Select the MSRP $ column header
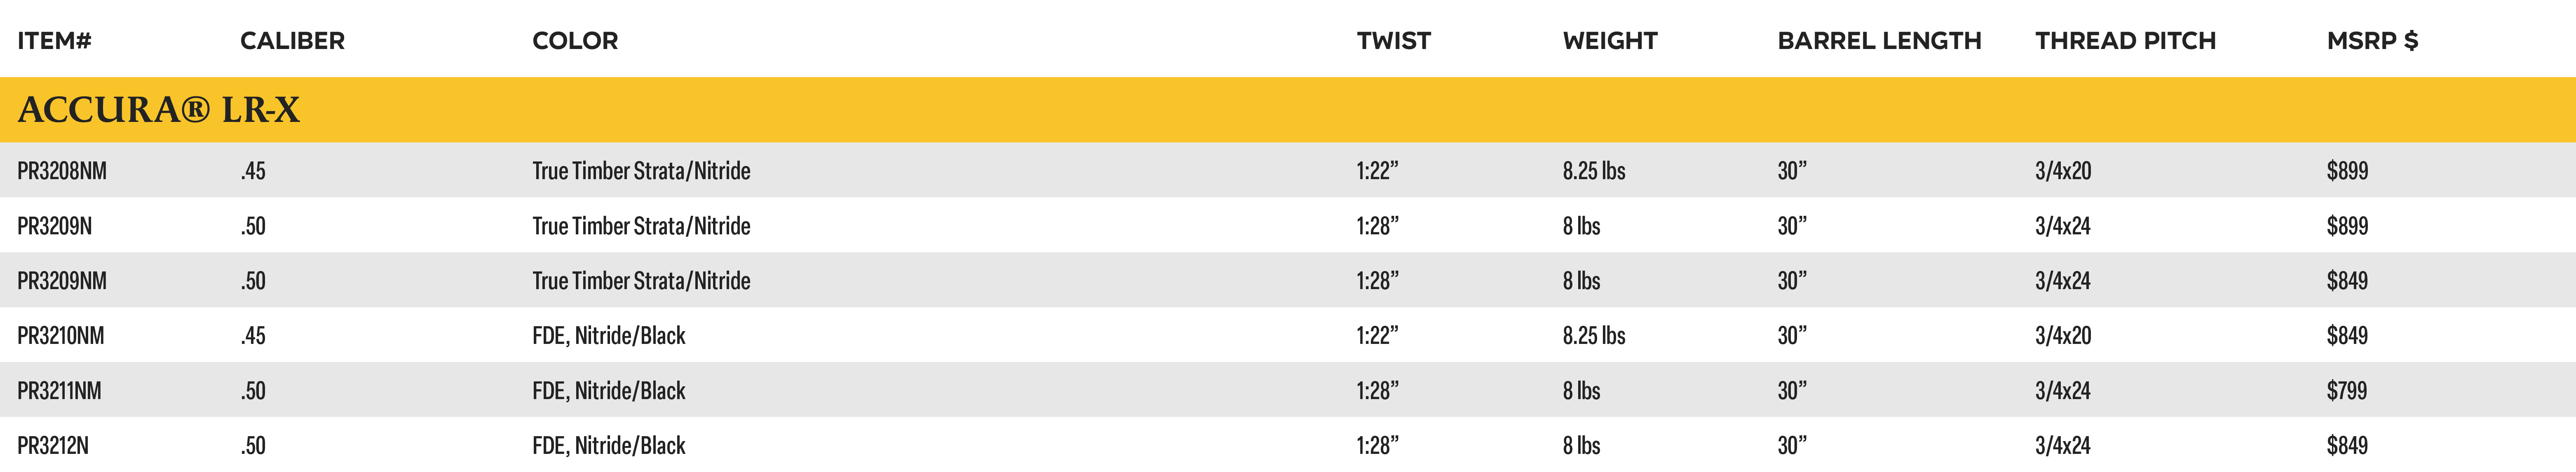The height and width of the screenshot is (472, 2576). pyautogui.click(x=2372, y=41)
